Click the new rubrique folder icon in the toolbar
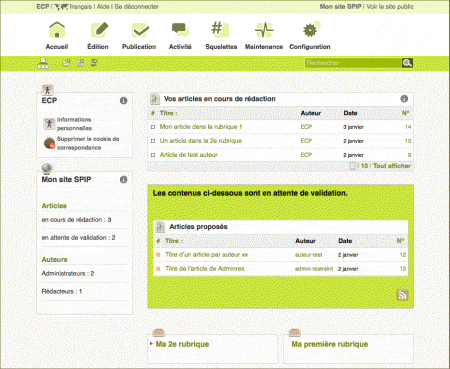Viewport: 450px width, 369px height. tap(66, 63)
